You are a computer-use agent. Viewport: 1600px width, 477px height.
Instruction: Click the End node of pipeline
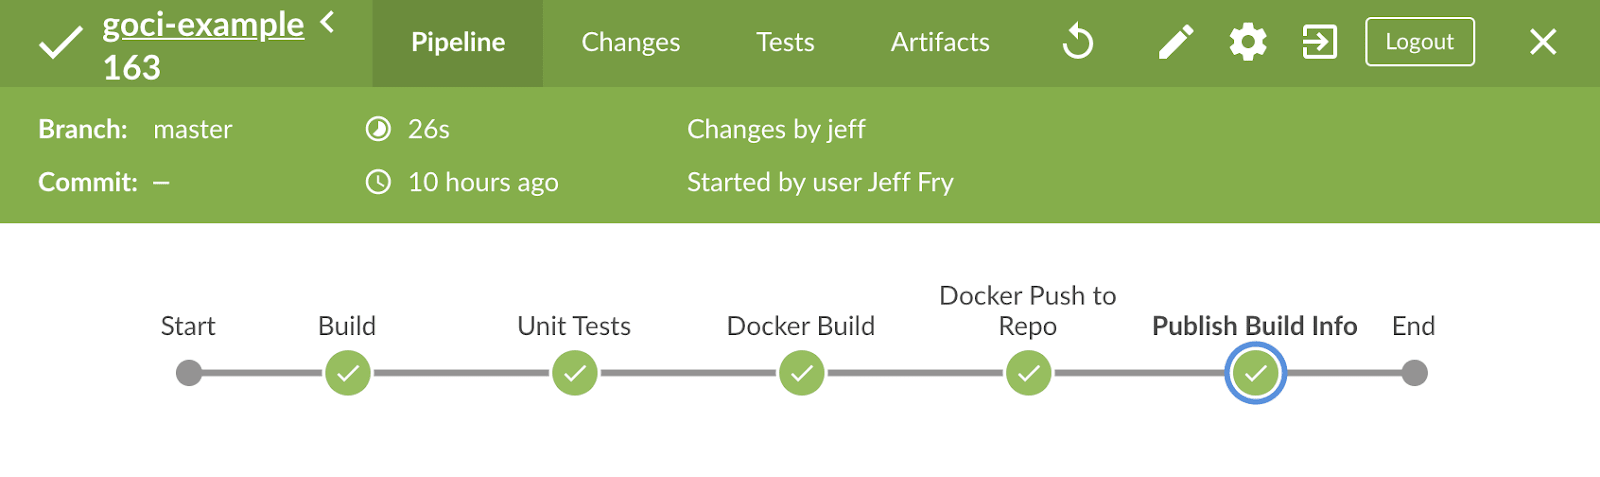click(x=1414, y=373)
